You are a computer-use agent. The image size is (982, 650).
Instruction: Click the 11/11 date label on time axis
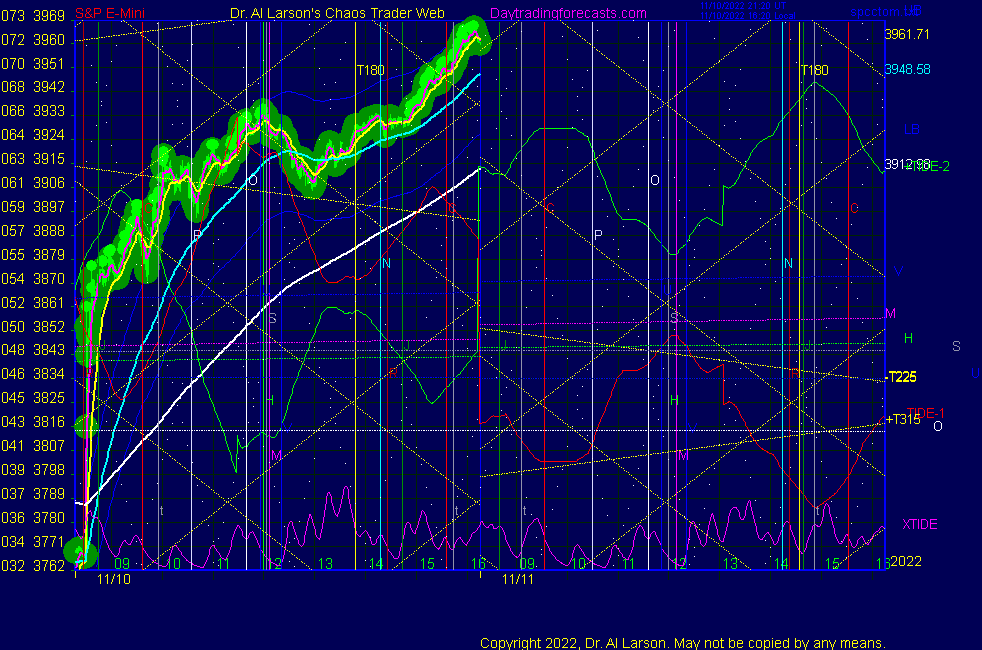pos(518,579)
